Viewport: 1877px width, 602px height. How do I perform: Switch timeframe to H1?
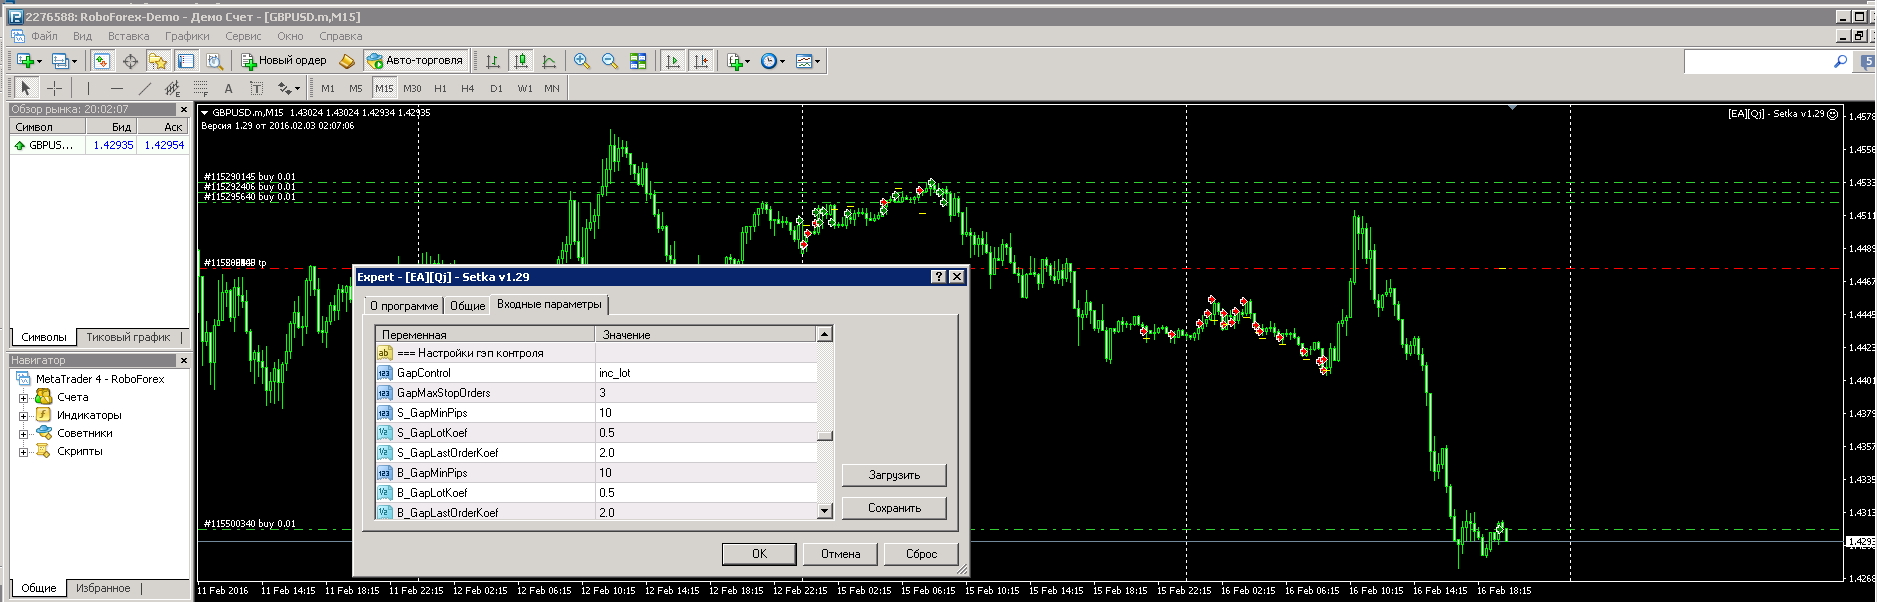click(440, 88)
